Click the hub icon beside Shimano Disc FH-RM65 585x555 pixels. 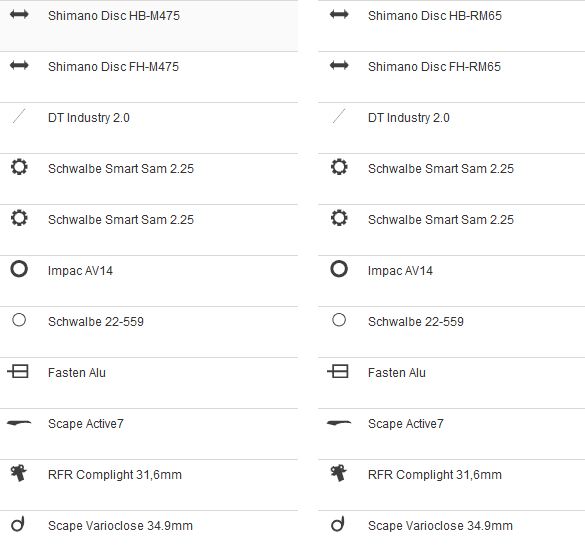point(339,66)
